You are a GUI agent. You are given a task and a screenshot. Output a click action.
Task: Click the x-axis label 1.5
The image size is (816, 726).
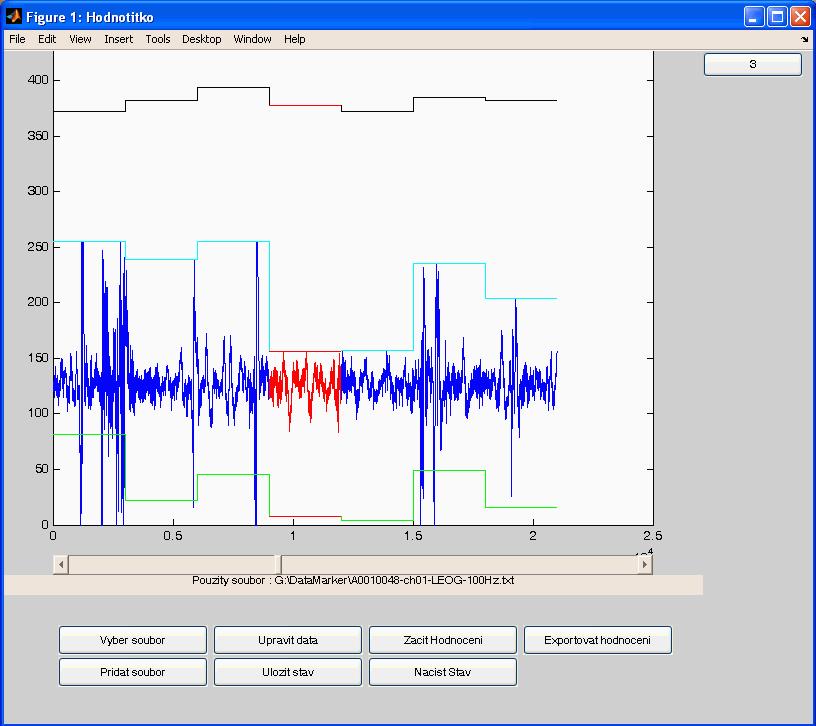[413, 536]
